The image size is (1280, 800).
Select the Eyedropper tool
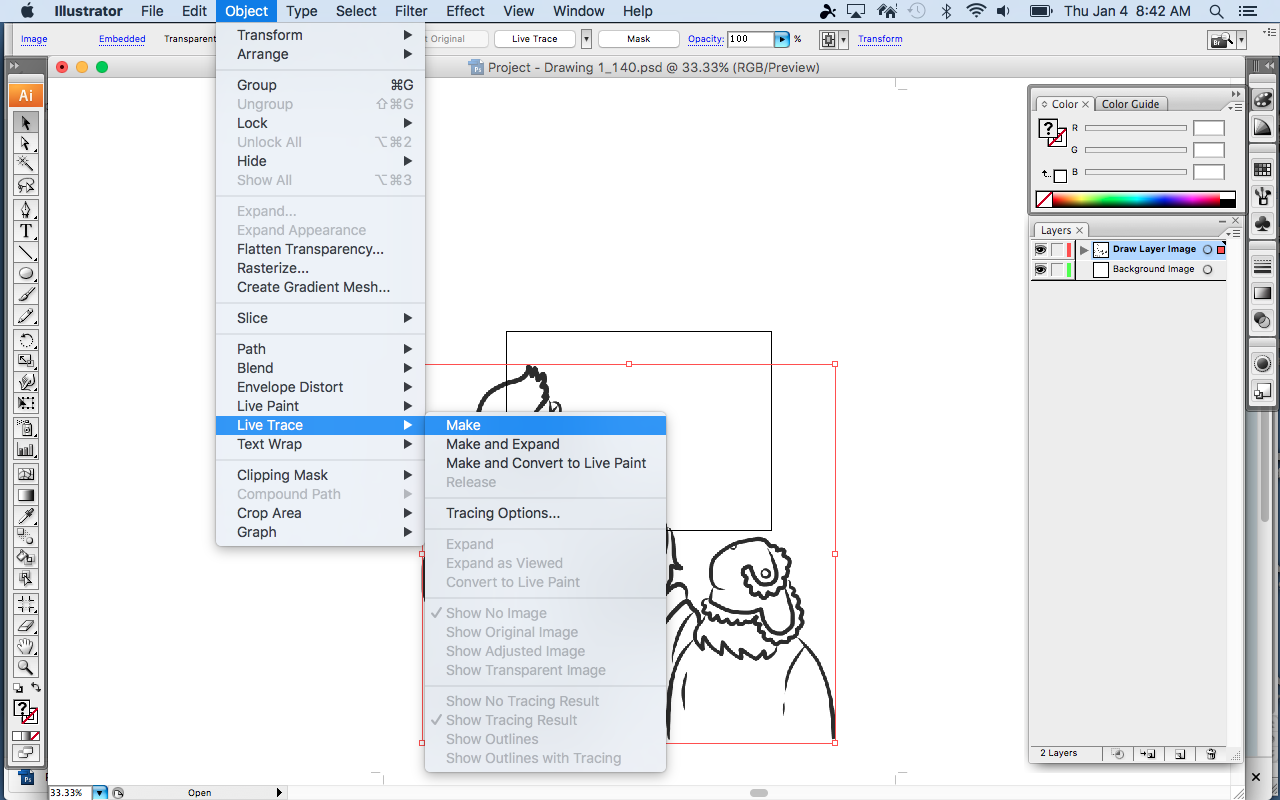[x=26, y=516]
